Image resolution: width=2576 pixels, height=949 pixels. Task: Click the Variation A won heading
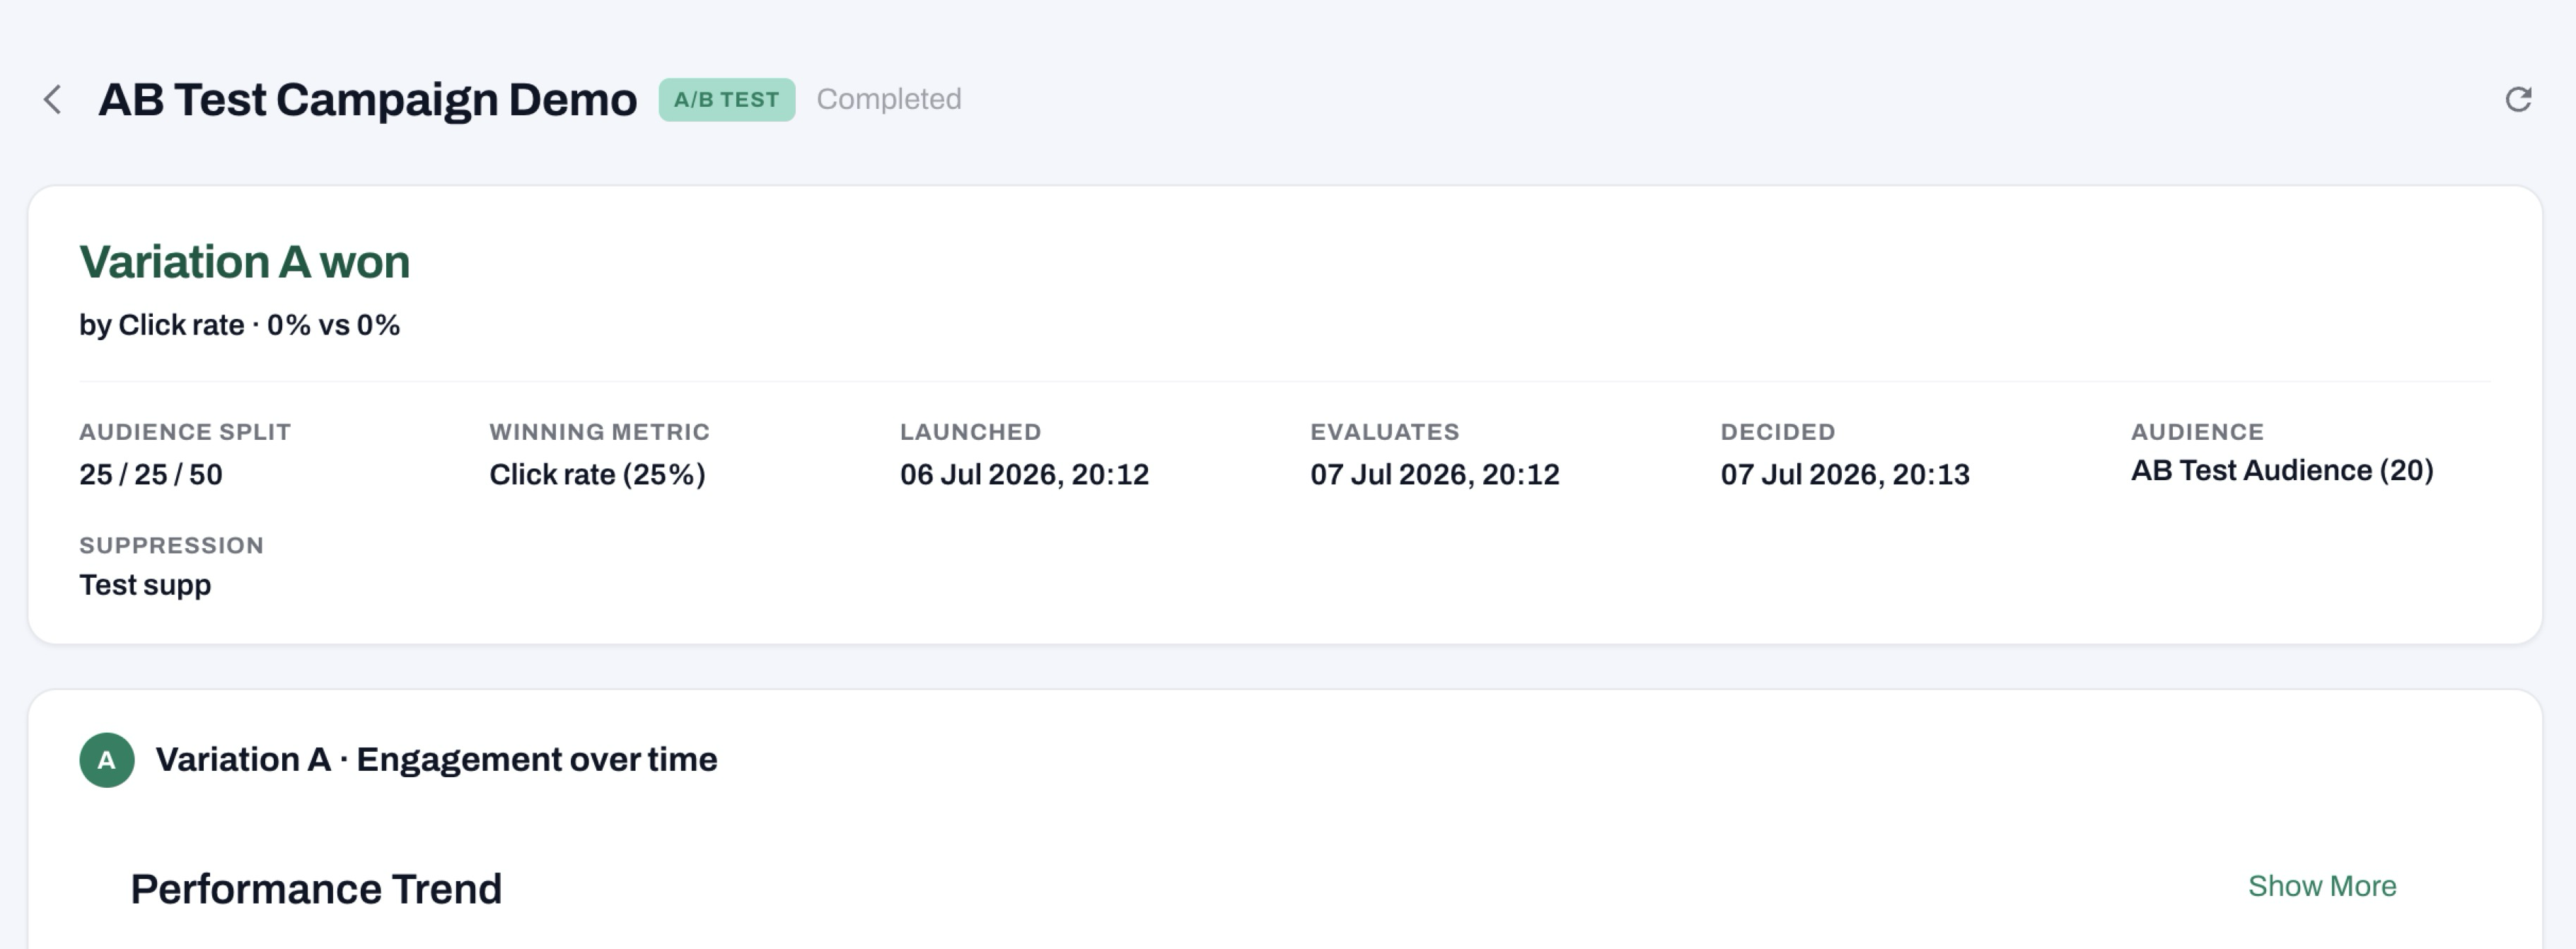pyautogui.click(x=245, y=262)
